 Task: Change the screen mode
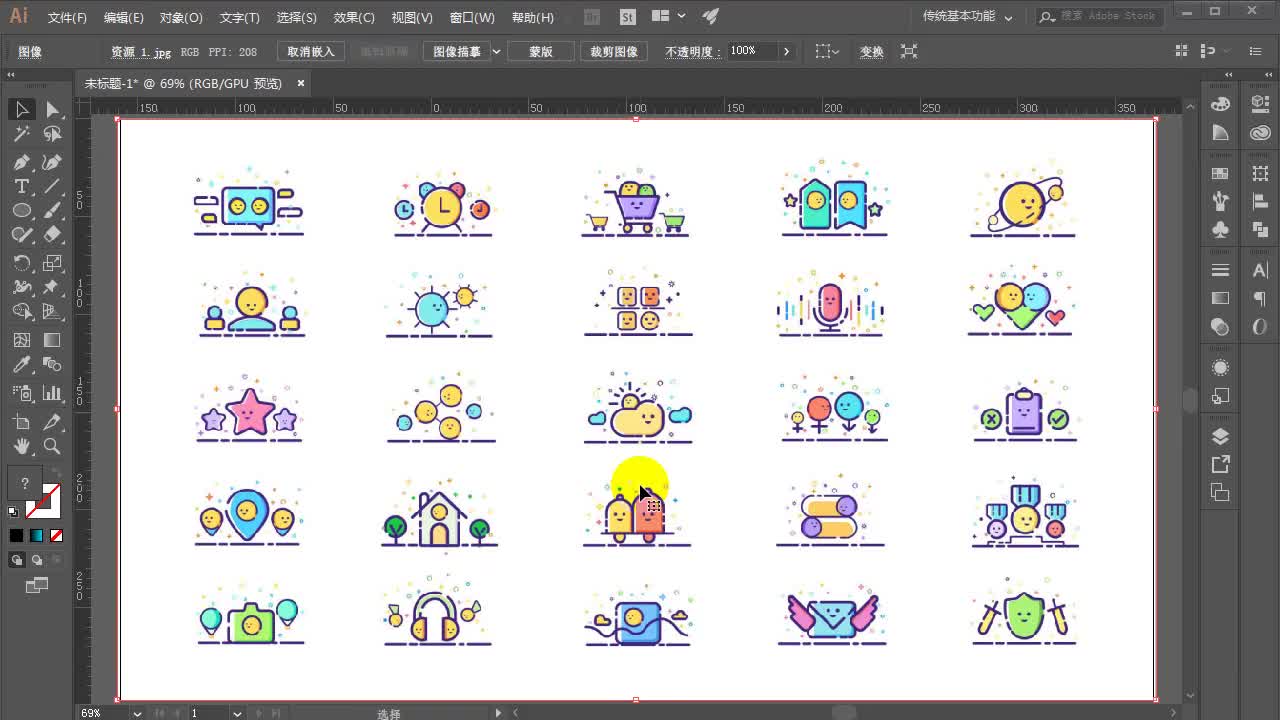(x=37, y=585)
